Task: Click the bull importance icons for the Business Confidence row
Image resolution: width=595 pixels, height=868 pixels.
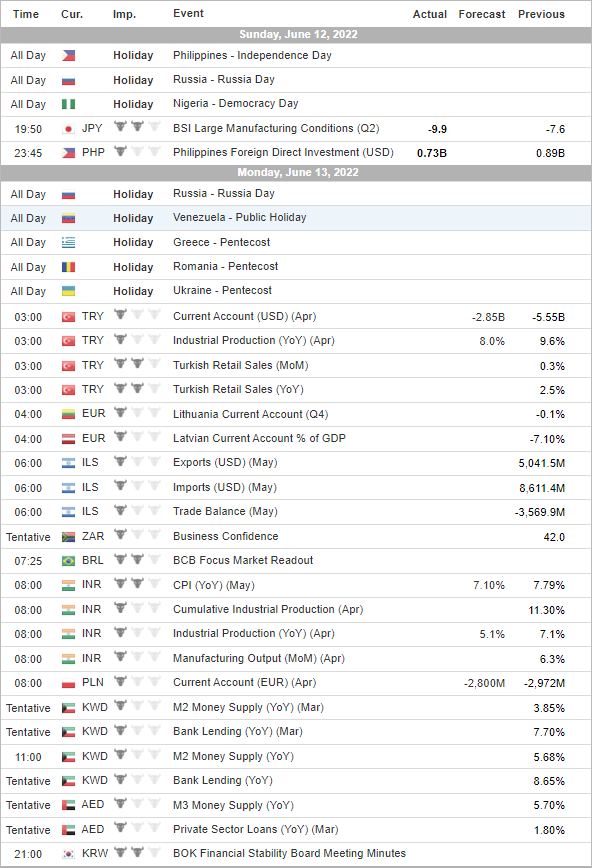Action: pos(137,534)
